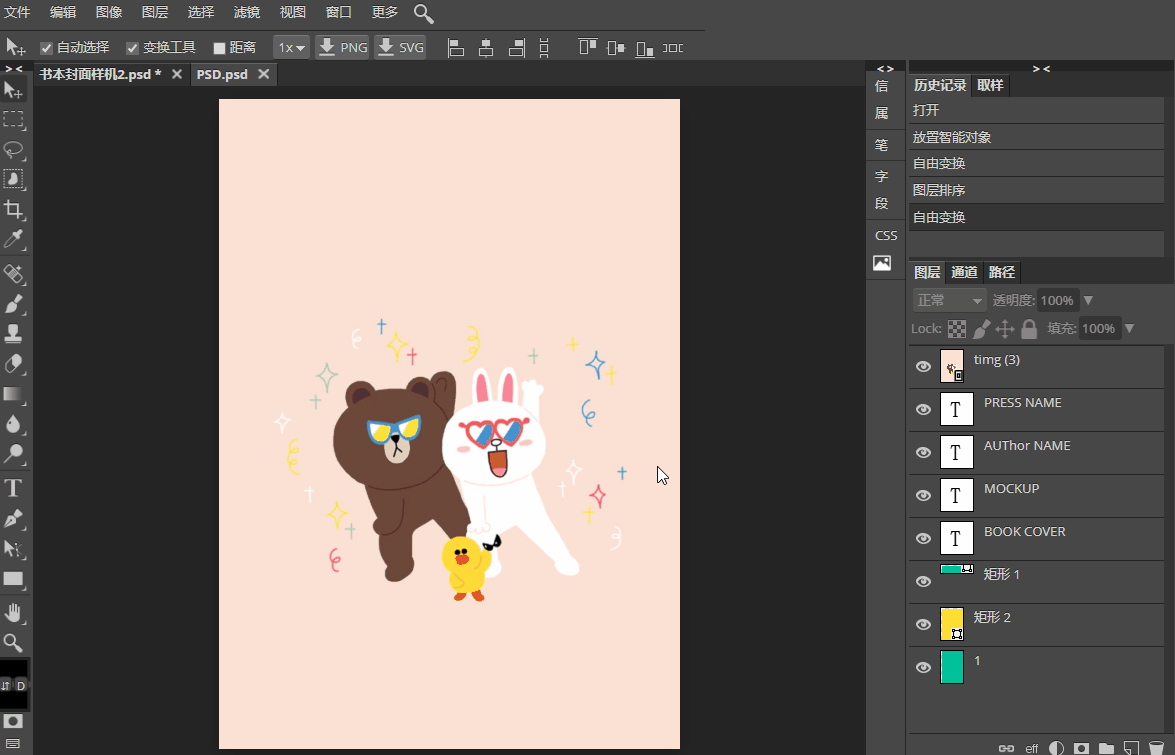Select the Dodge tool
Image resolution: width=1175 pixels, height=755 pixels.
click(x=13, y=453)
